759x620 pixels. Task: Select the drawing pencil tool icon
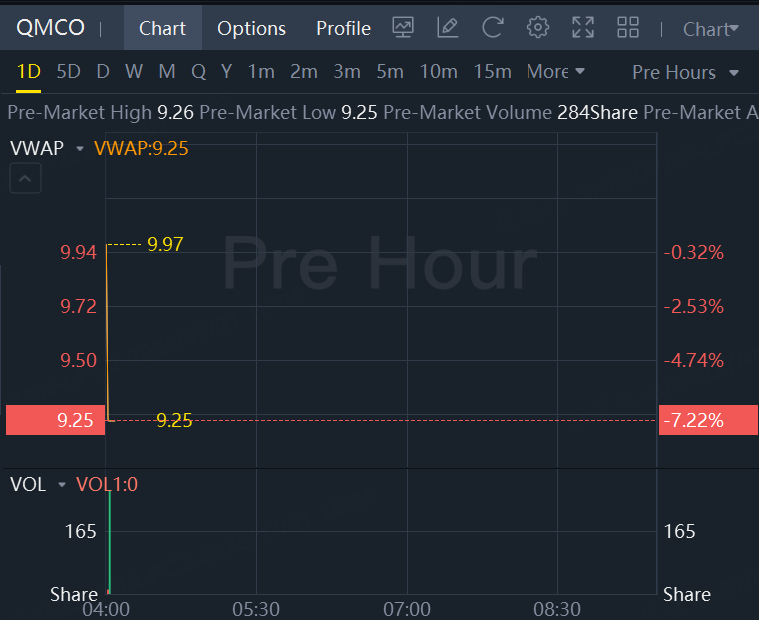pyautogui.click(x=448, y=28)
